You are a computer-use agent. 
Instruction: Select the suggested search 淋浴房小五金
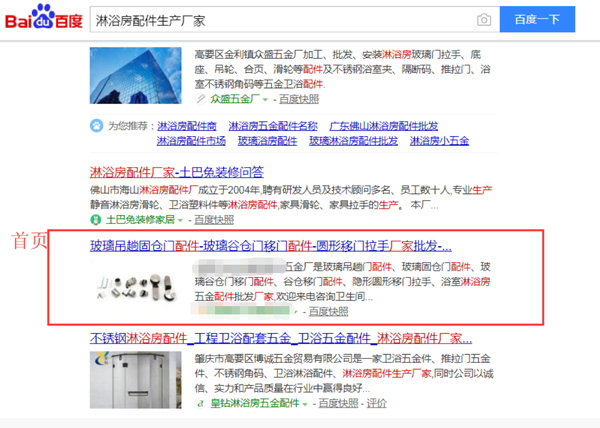(x=439, y=141)
